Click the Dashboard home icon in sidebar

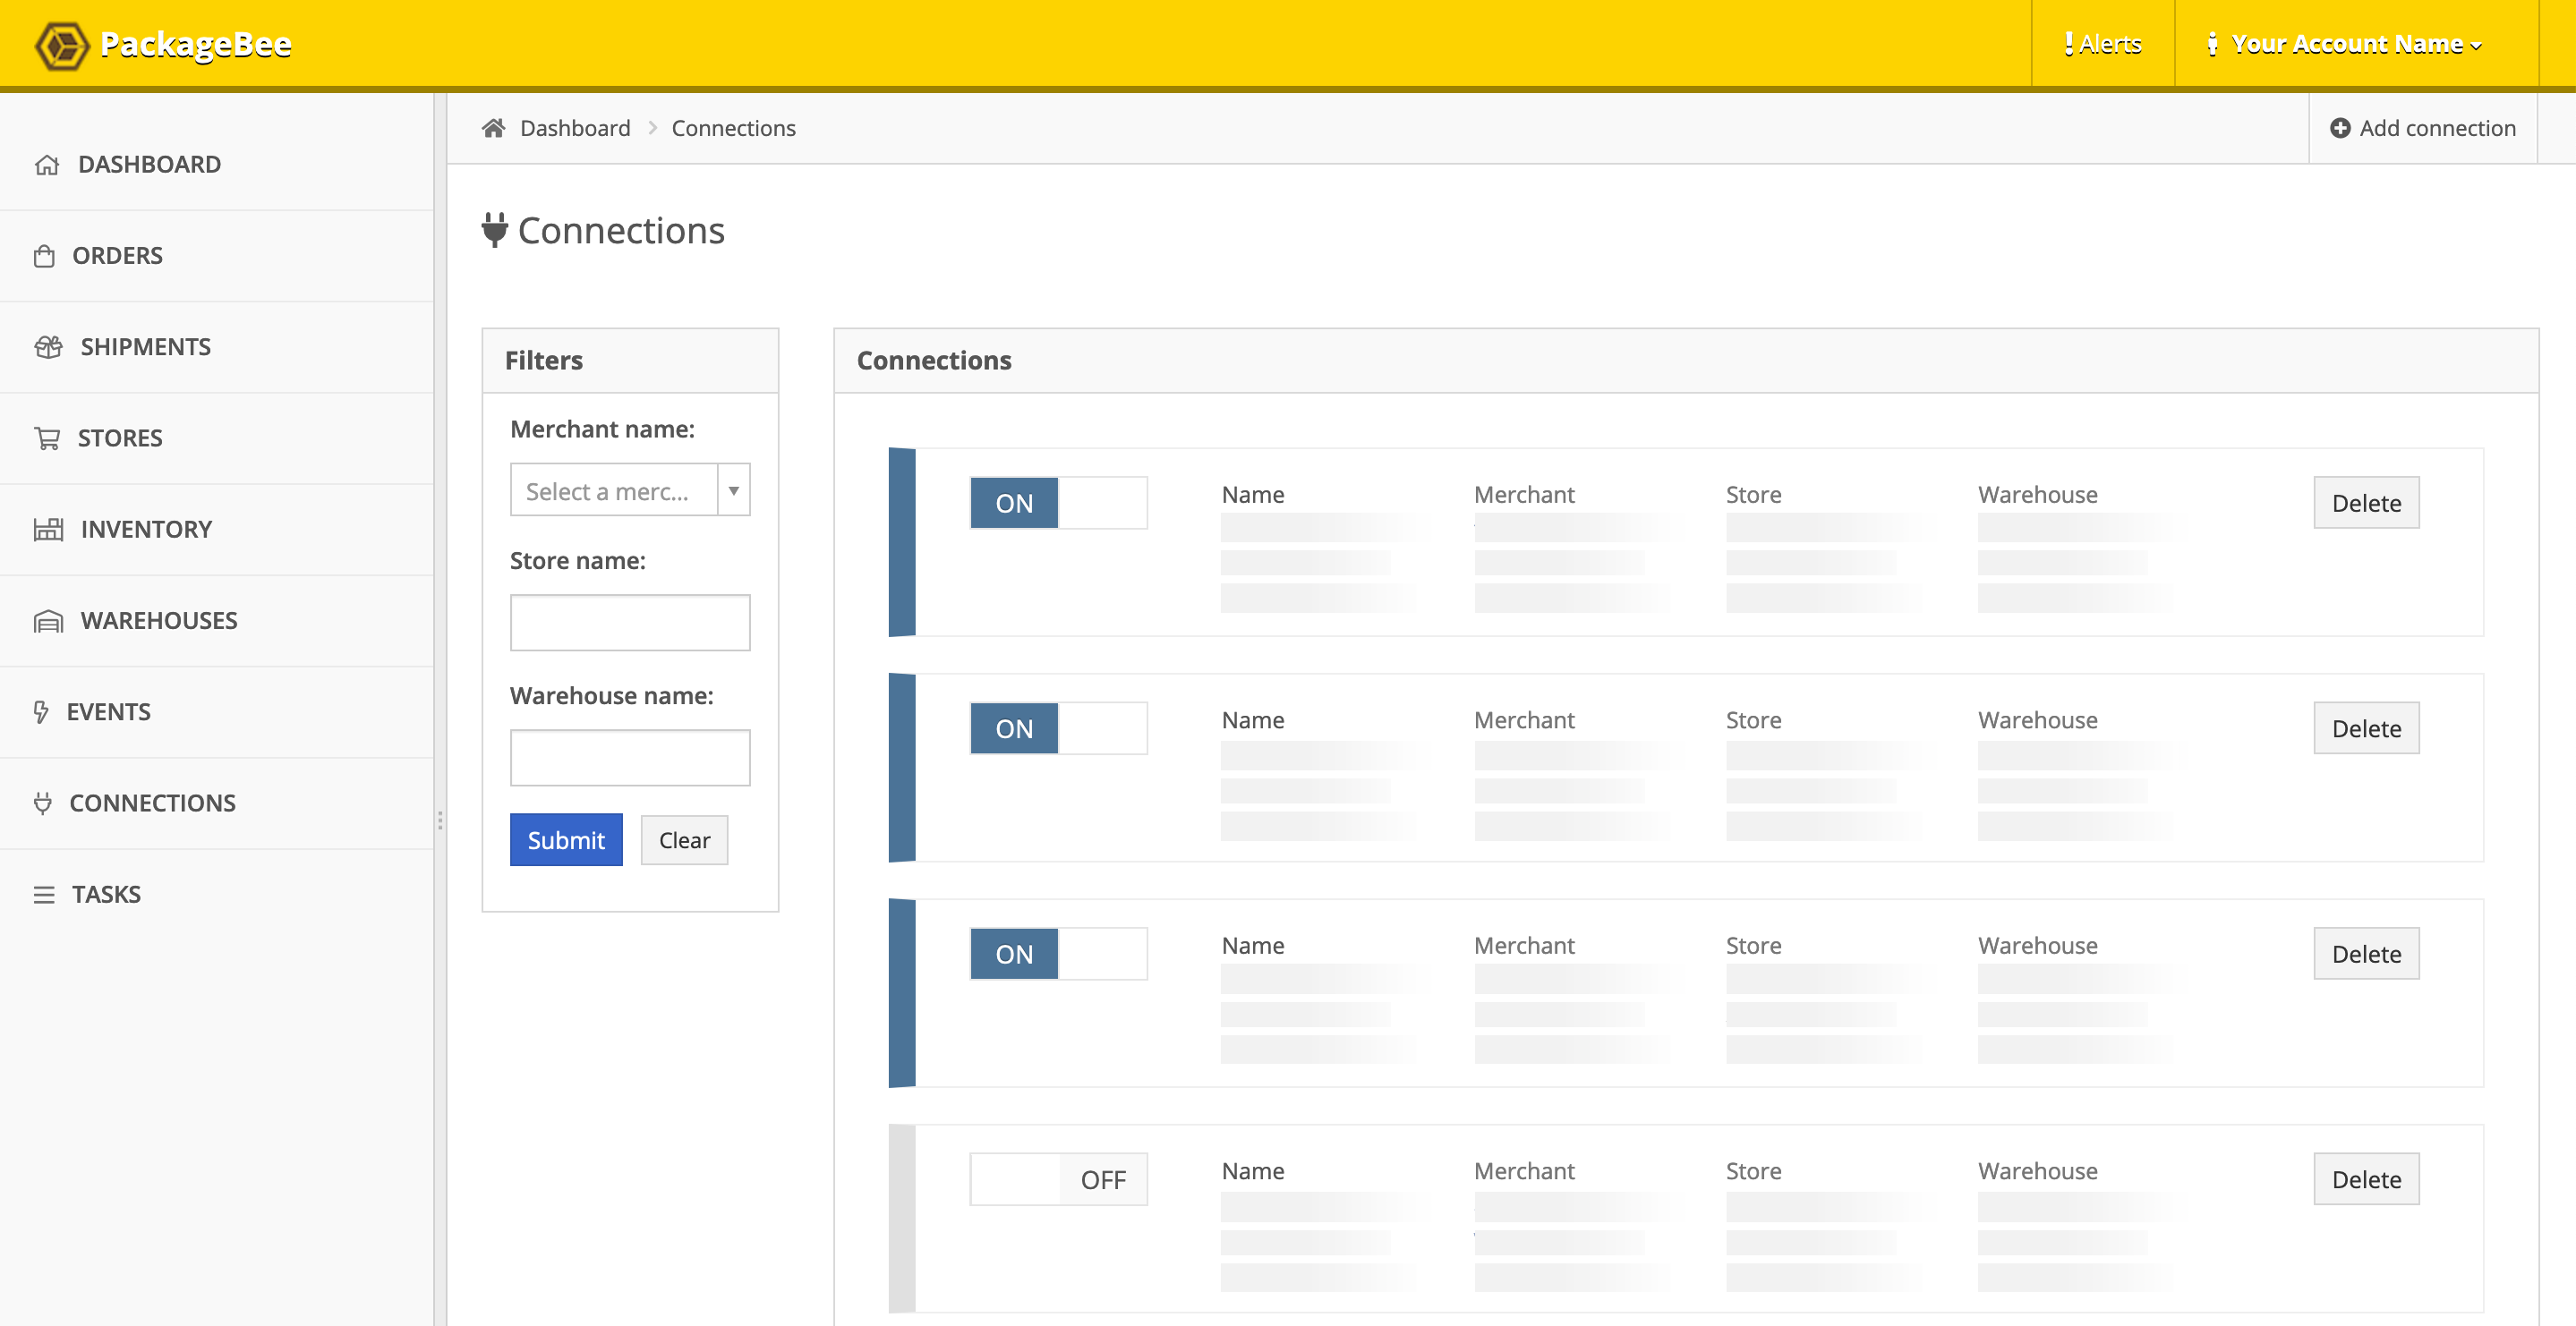point(47,165)
